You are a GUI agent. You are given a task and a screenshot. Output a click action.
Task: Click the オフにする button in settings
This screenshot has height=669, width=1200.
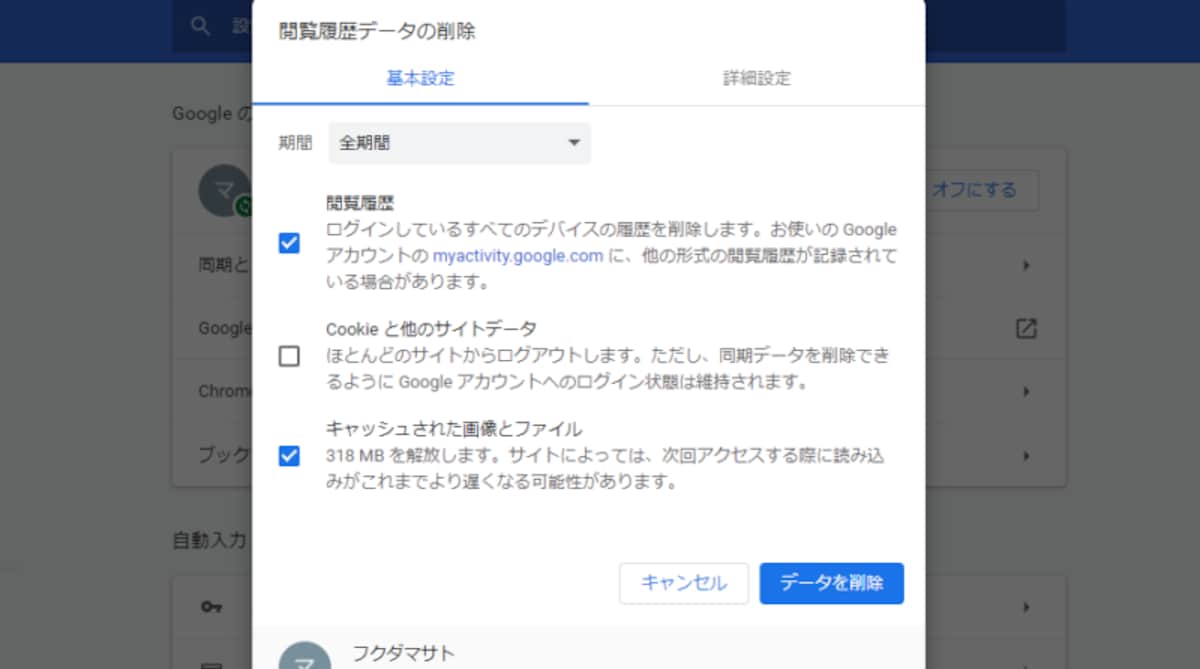(x=975, y=190)
